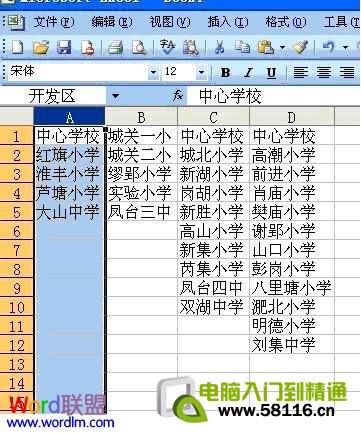Select cell 城关二小

pyautogui.click(x=142, y=155)
